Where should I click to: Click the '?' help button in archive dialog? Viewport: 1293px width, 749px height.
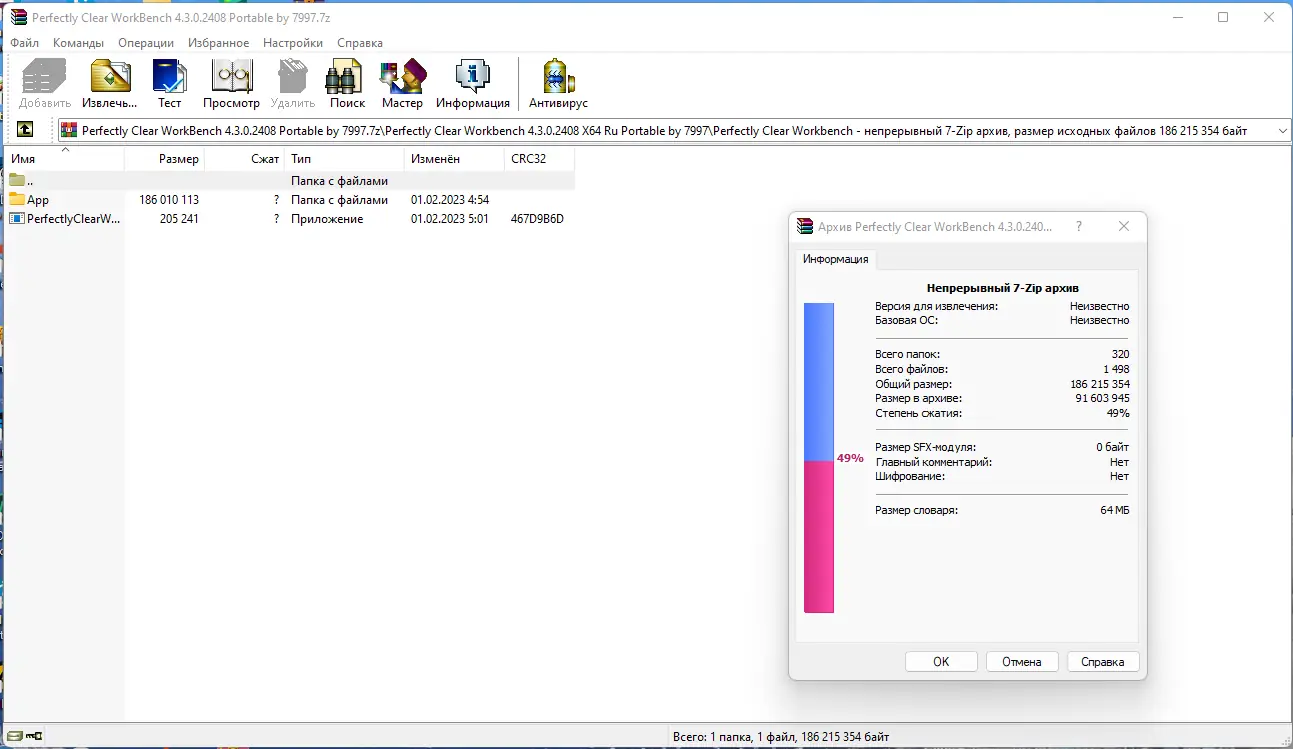(1079, 227)
